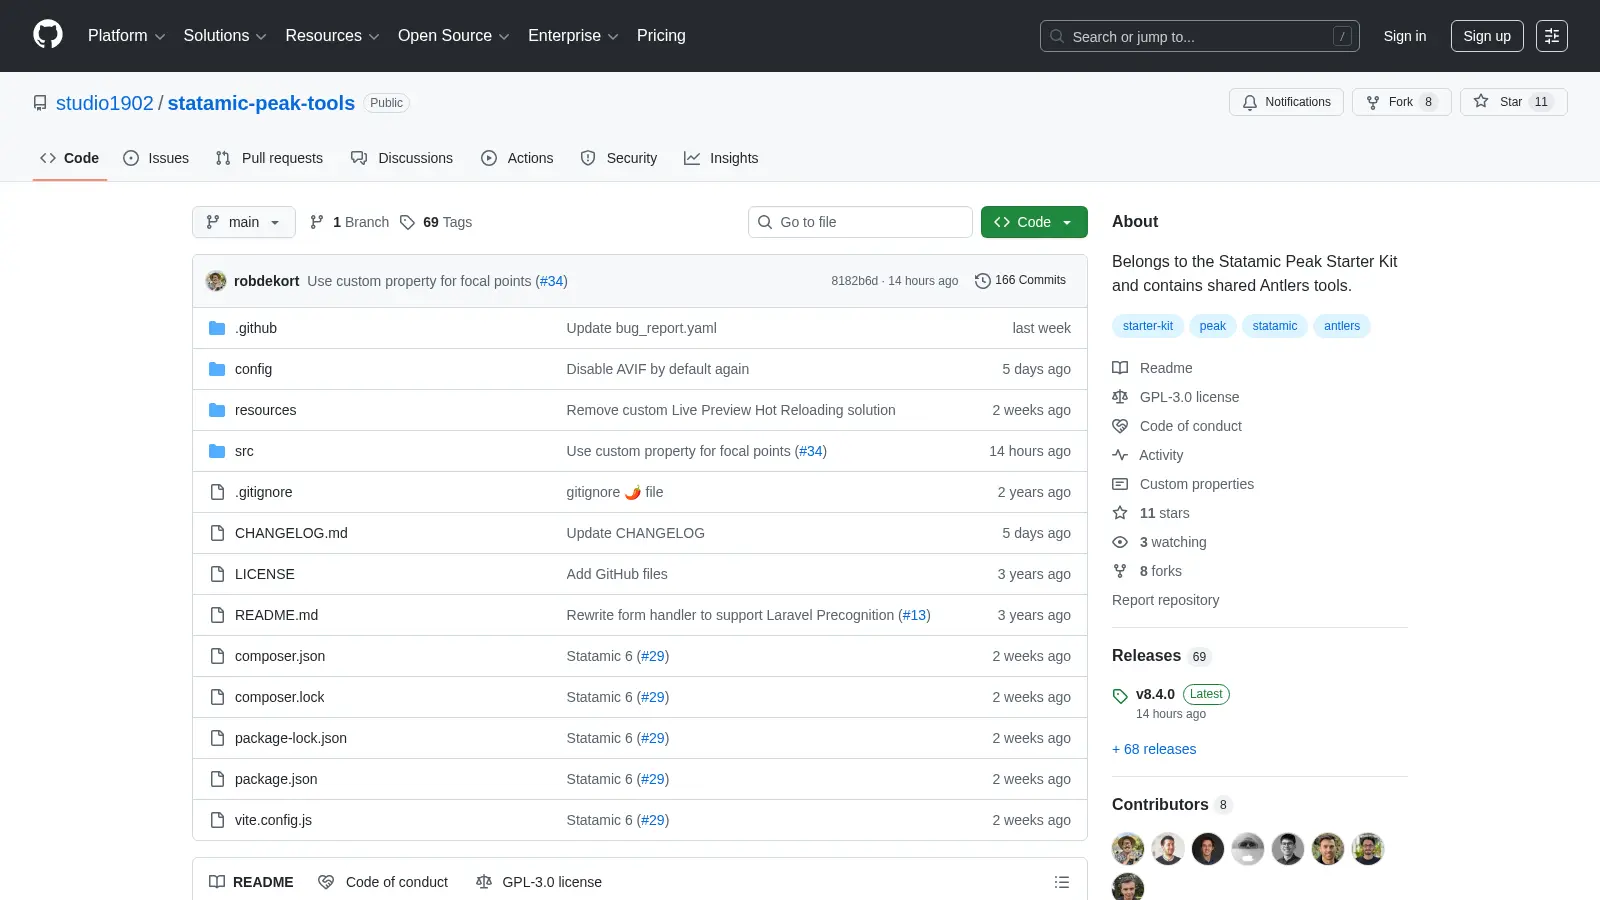View 166 Commits history
The width and height of the screenshot is (1600, 900).
pos(1020,280)
